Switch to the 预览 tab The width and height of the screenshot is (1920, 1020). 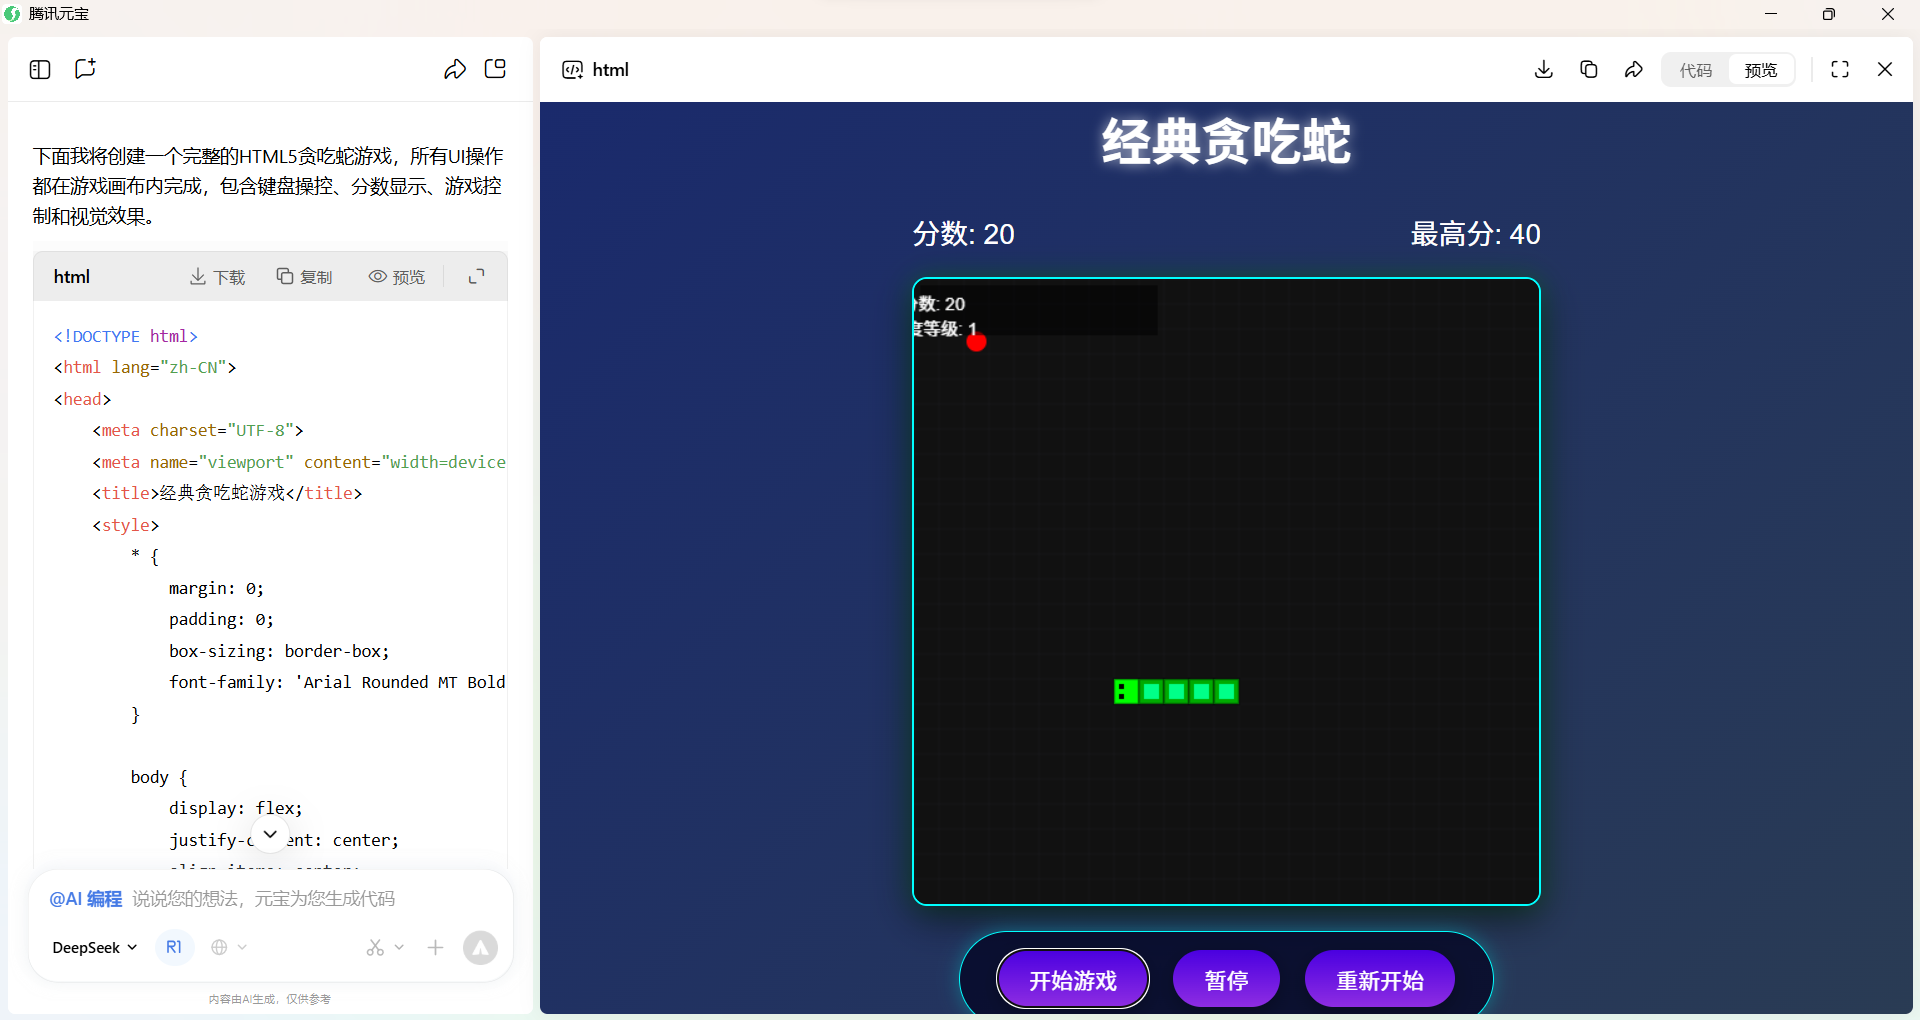coord(1761,70)
